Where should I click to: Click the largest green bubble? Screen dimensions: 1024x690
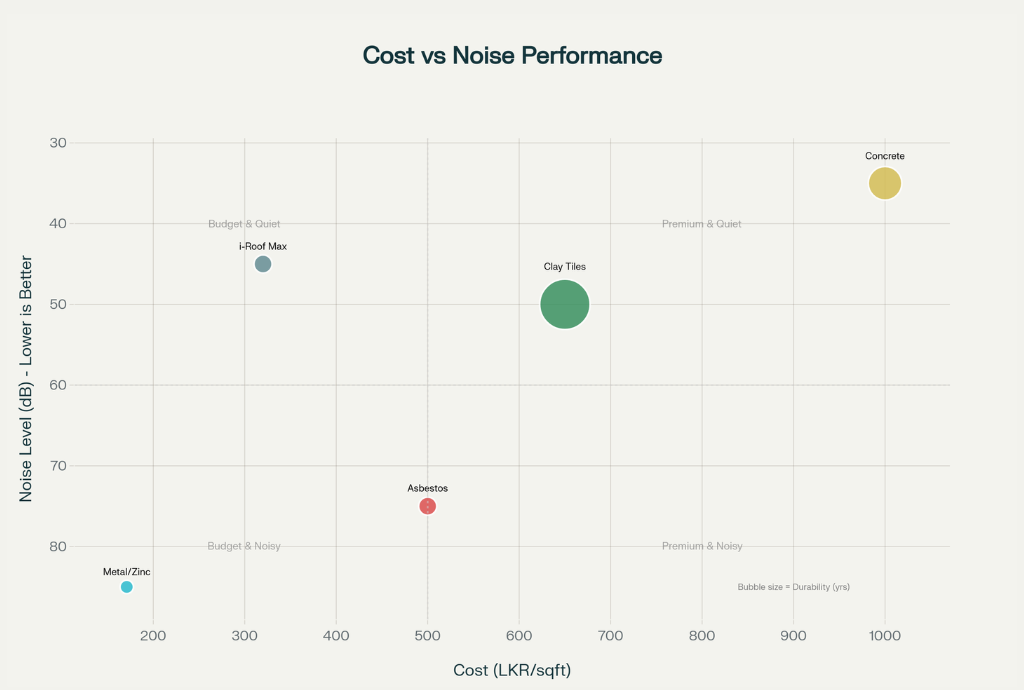564,304
